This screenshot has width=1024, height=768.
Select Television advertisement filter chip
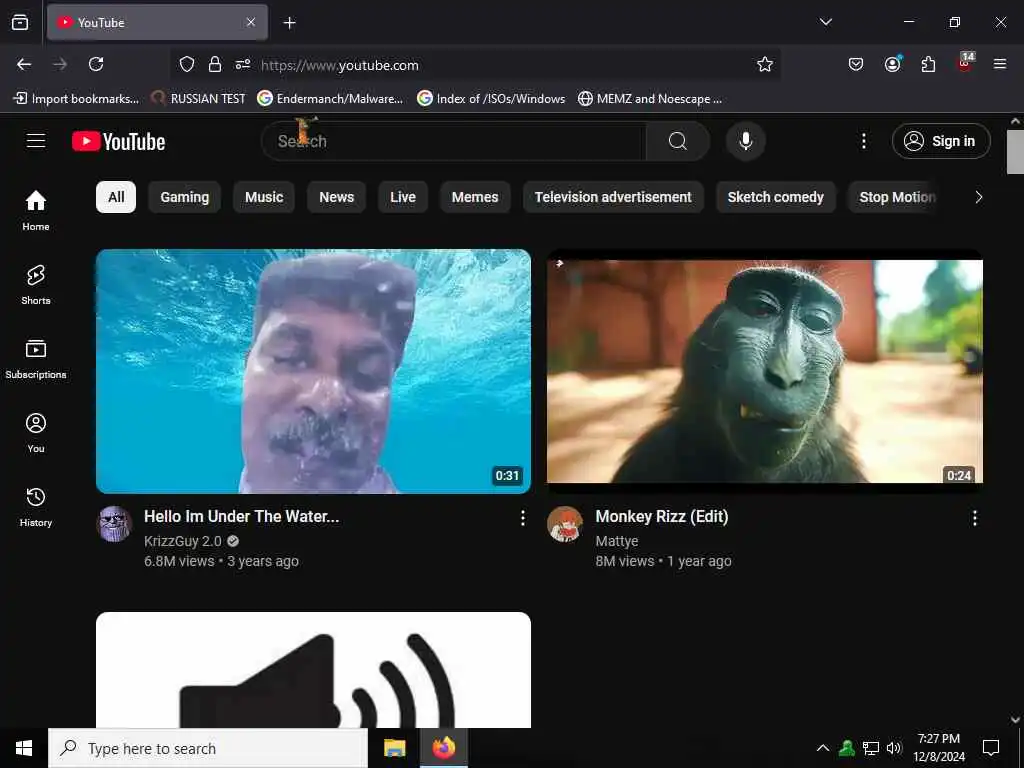(x=613, y=197)
